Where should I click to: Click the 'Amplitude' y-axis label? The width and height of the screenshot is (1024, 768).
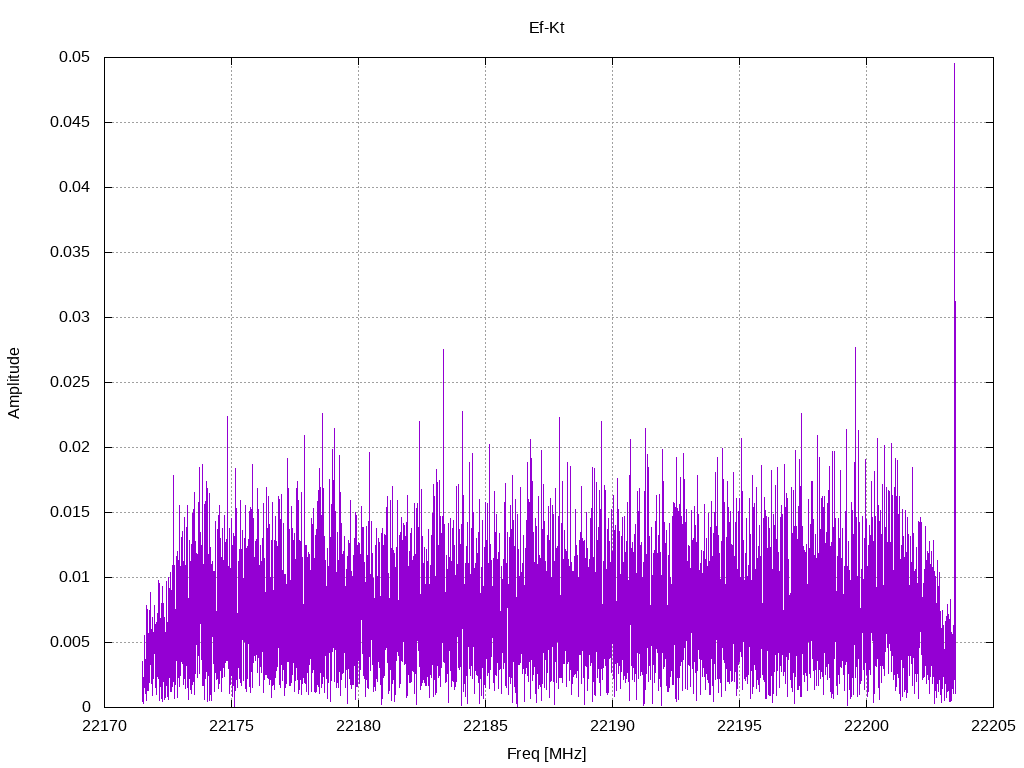tap(14, 383)
